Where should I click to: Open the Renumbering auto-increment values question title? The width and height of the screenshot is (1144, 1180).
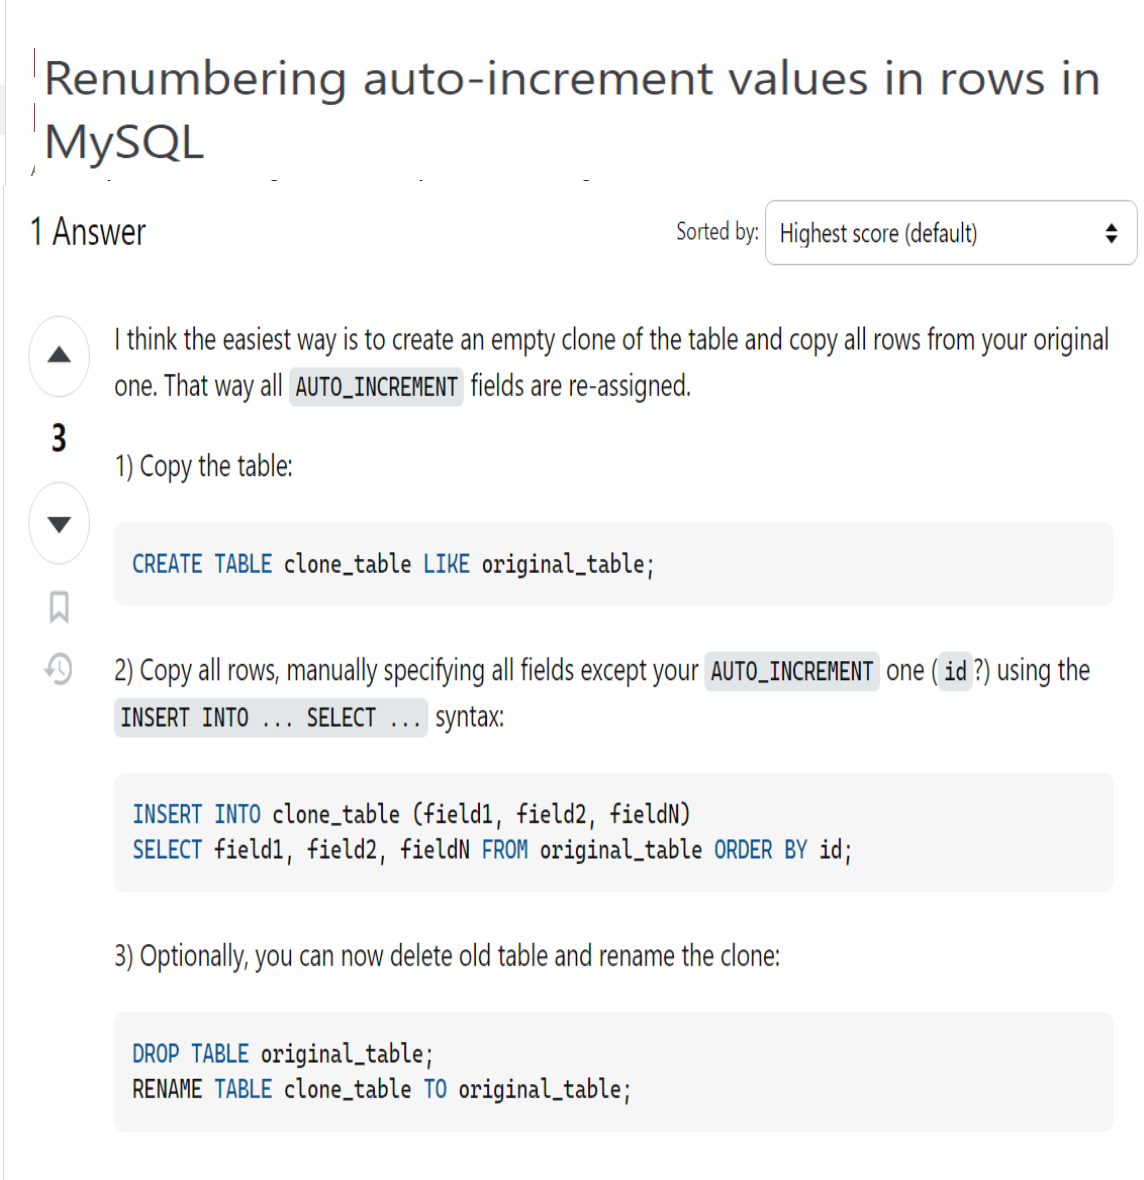571,109
